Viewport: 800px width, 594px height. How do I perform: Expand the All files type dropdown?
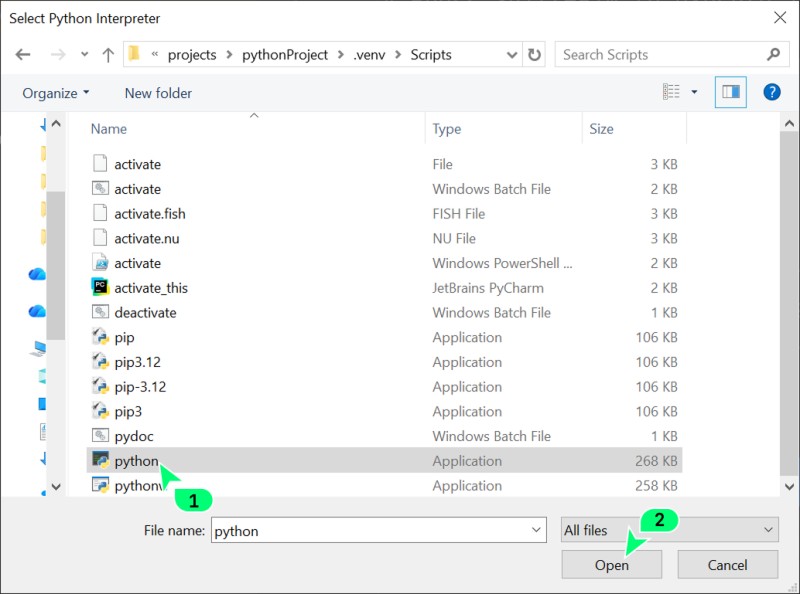(768, 530)
